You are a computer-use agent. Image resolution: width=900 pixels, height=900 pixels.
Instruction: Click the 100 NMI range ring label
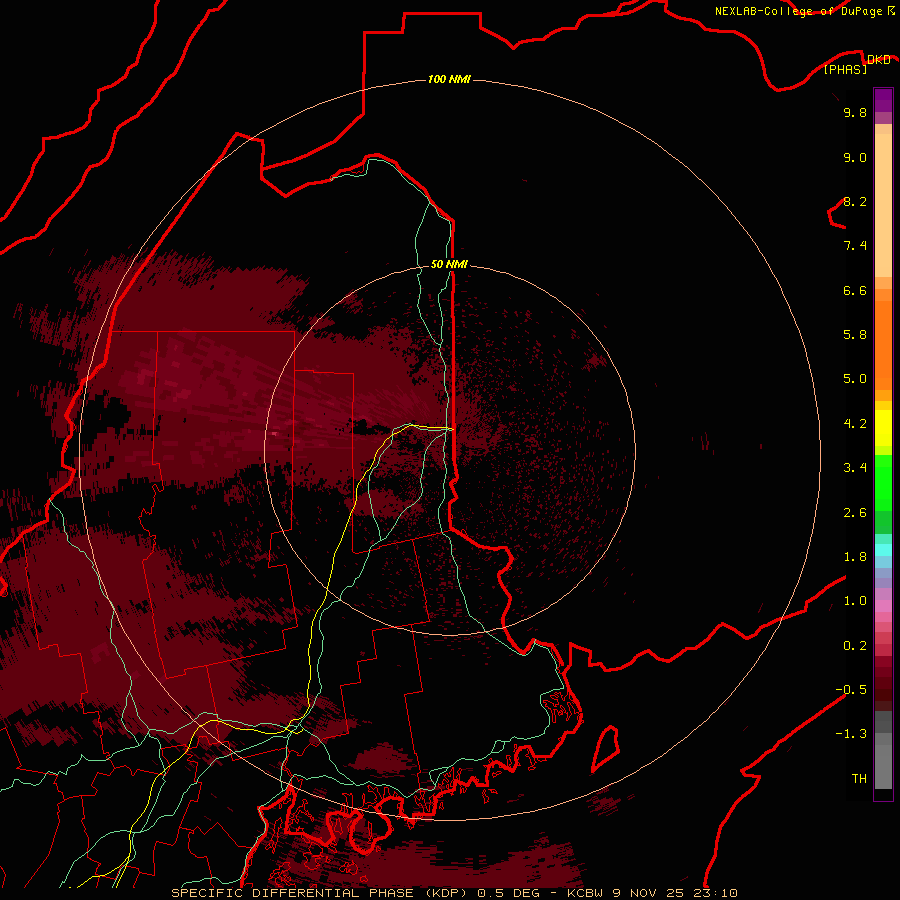(x=449, y=79)
